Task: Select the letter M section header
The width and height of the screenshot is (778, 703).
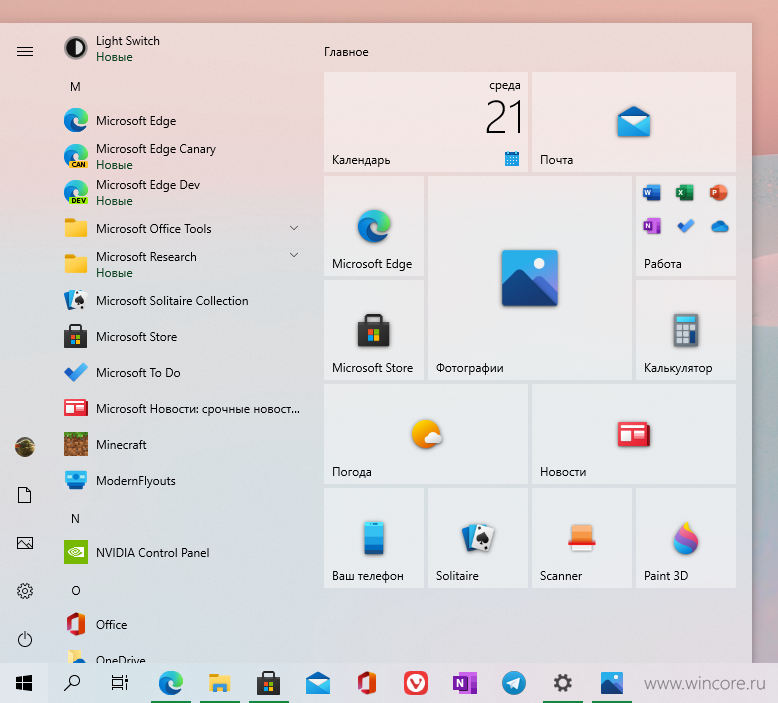Action: pyautogui.click(x=75, y=87)
